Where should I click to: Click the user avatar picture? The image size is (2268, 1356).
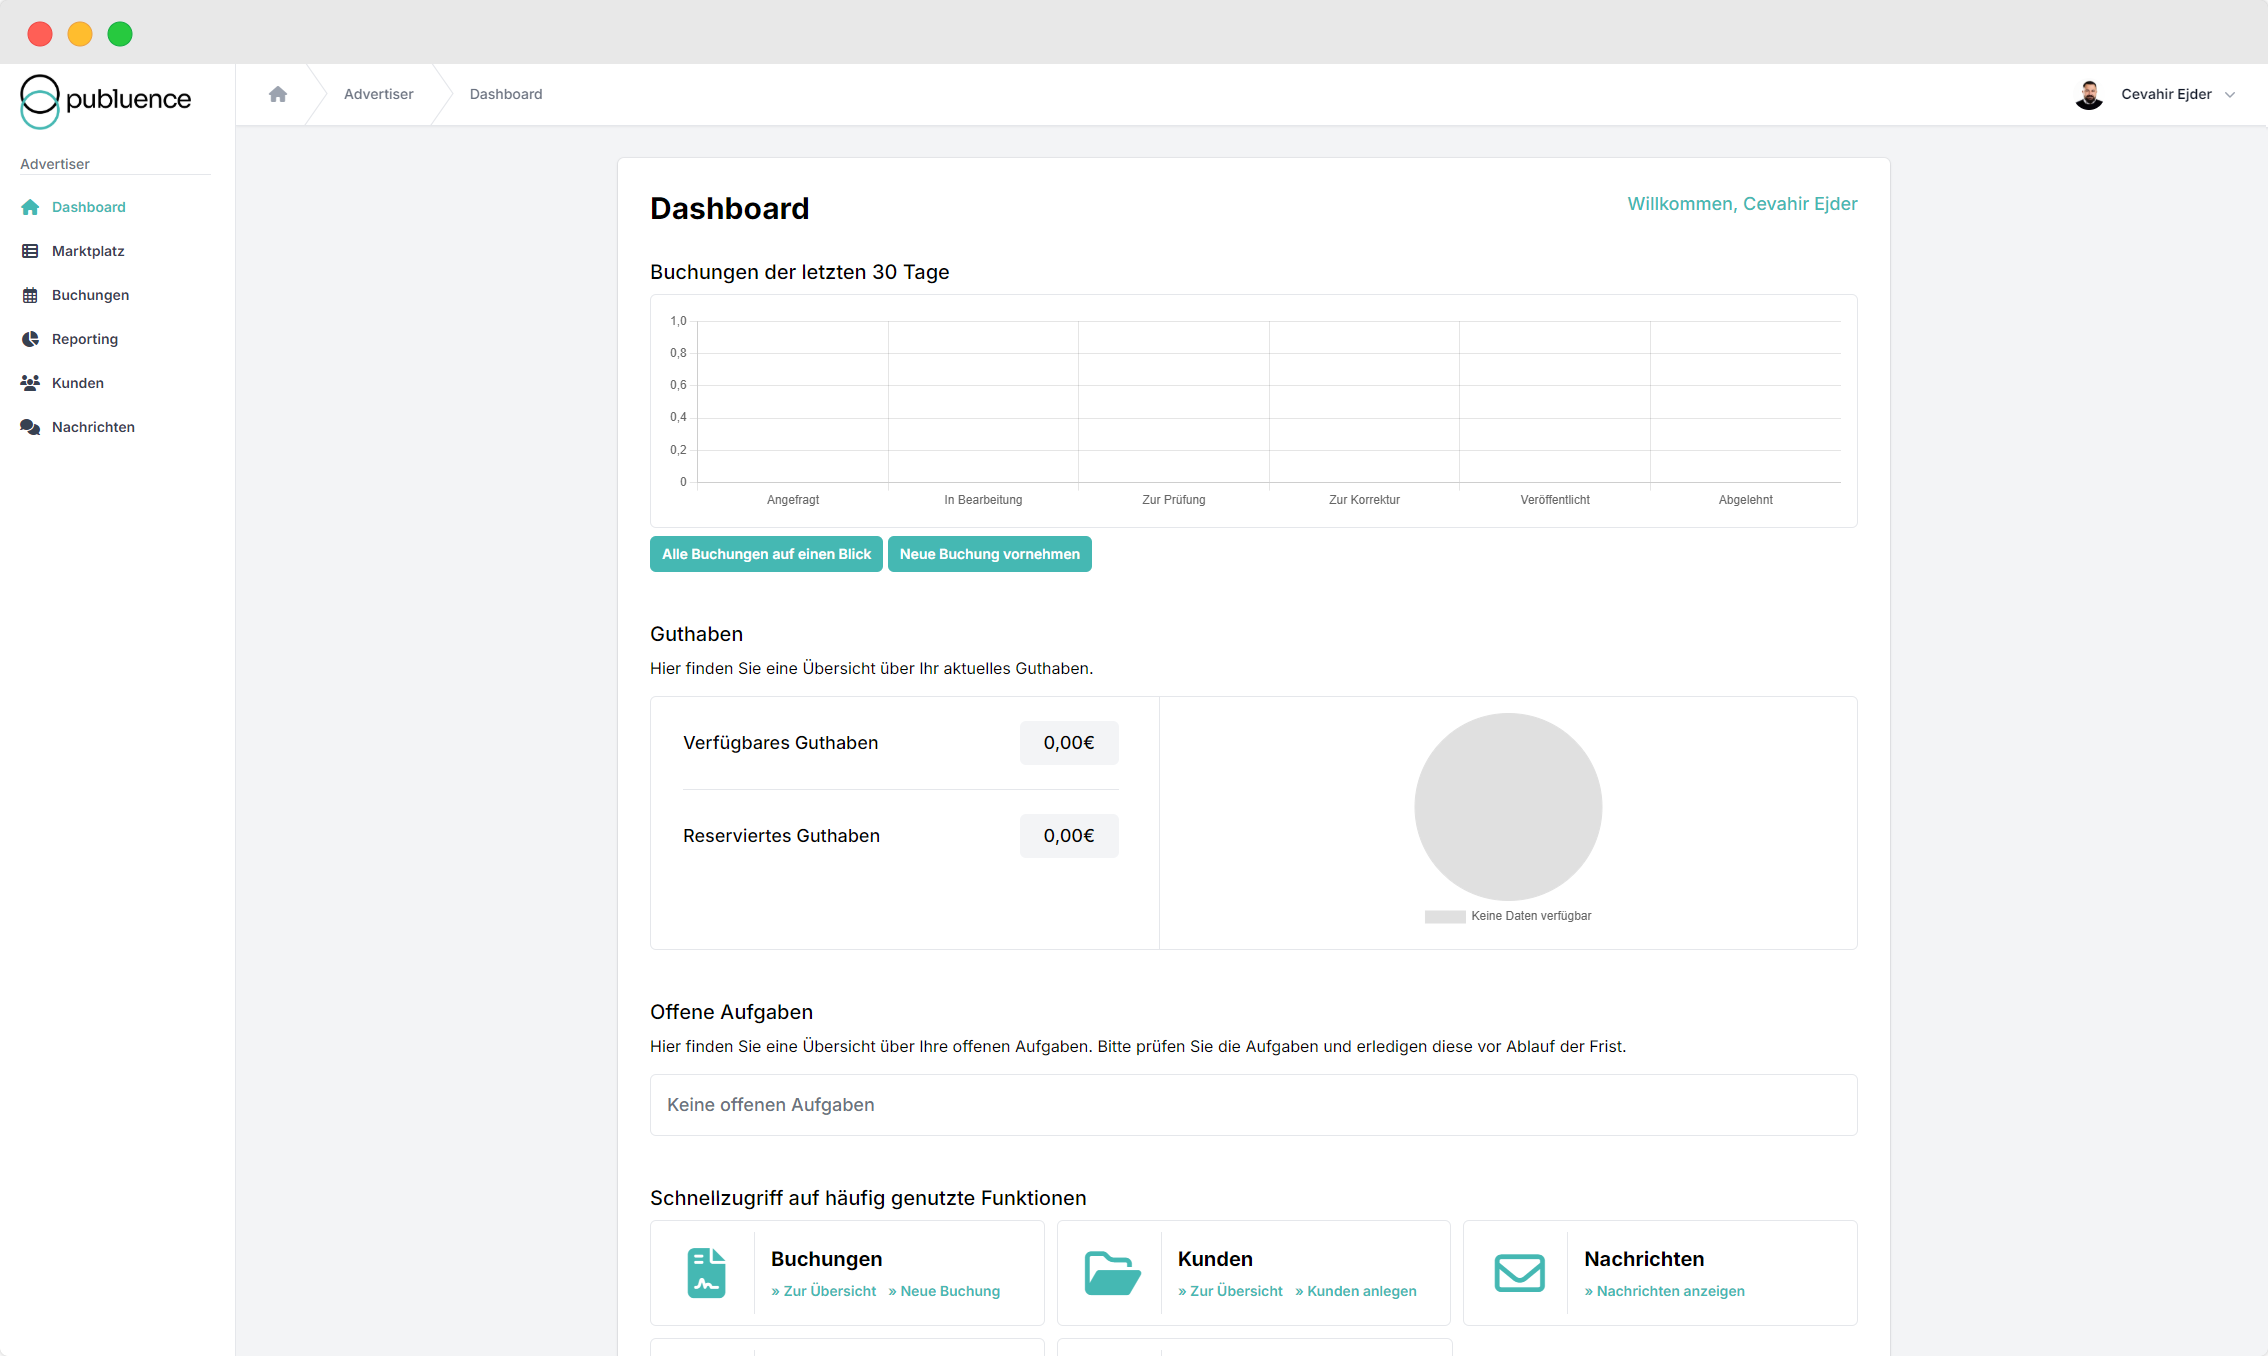pyautogui.click(x=2089, y=95)
